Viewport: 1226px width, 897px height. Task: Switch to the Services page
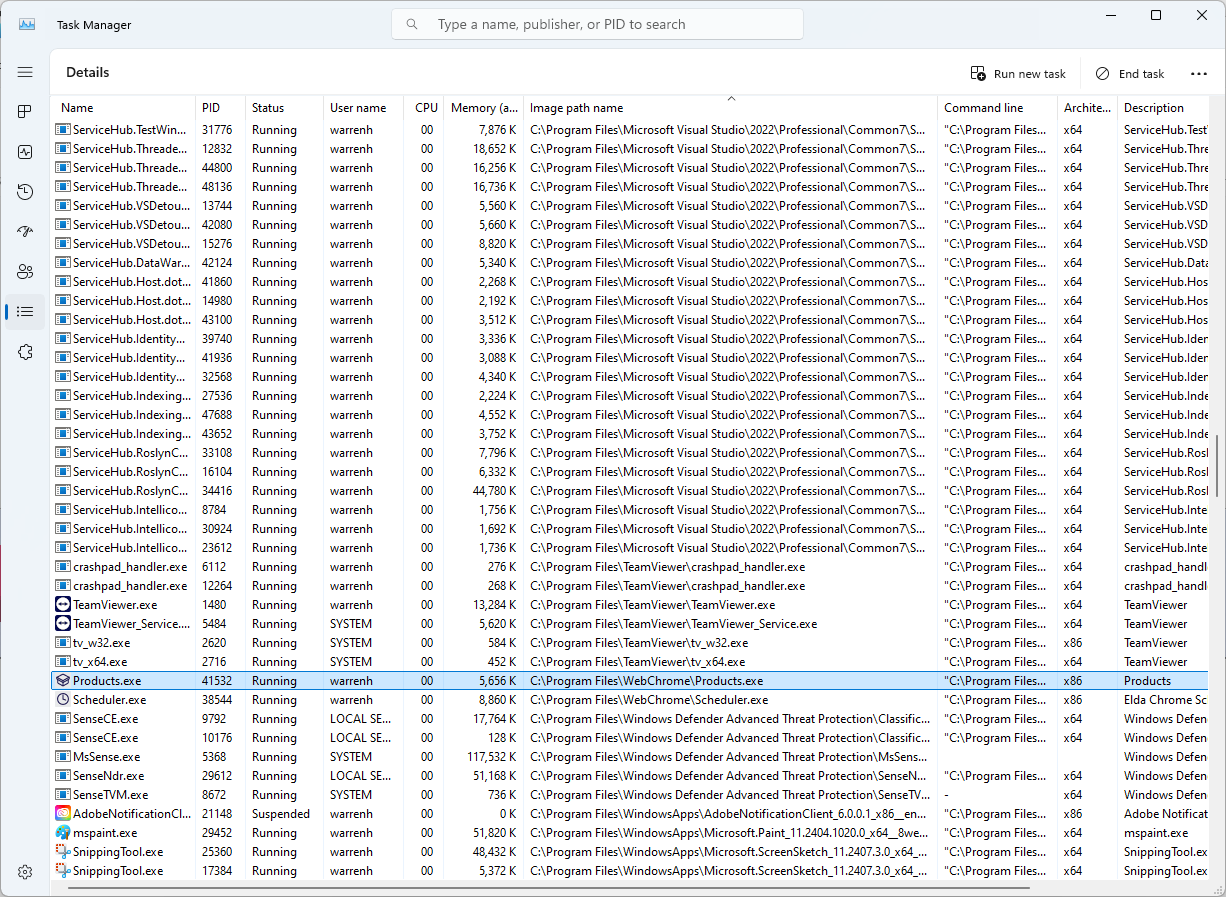pyautogui.click(x=25, y=351)
